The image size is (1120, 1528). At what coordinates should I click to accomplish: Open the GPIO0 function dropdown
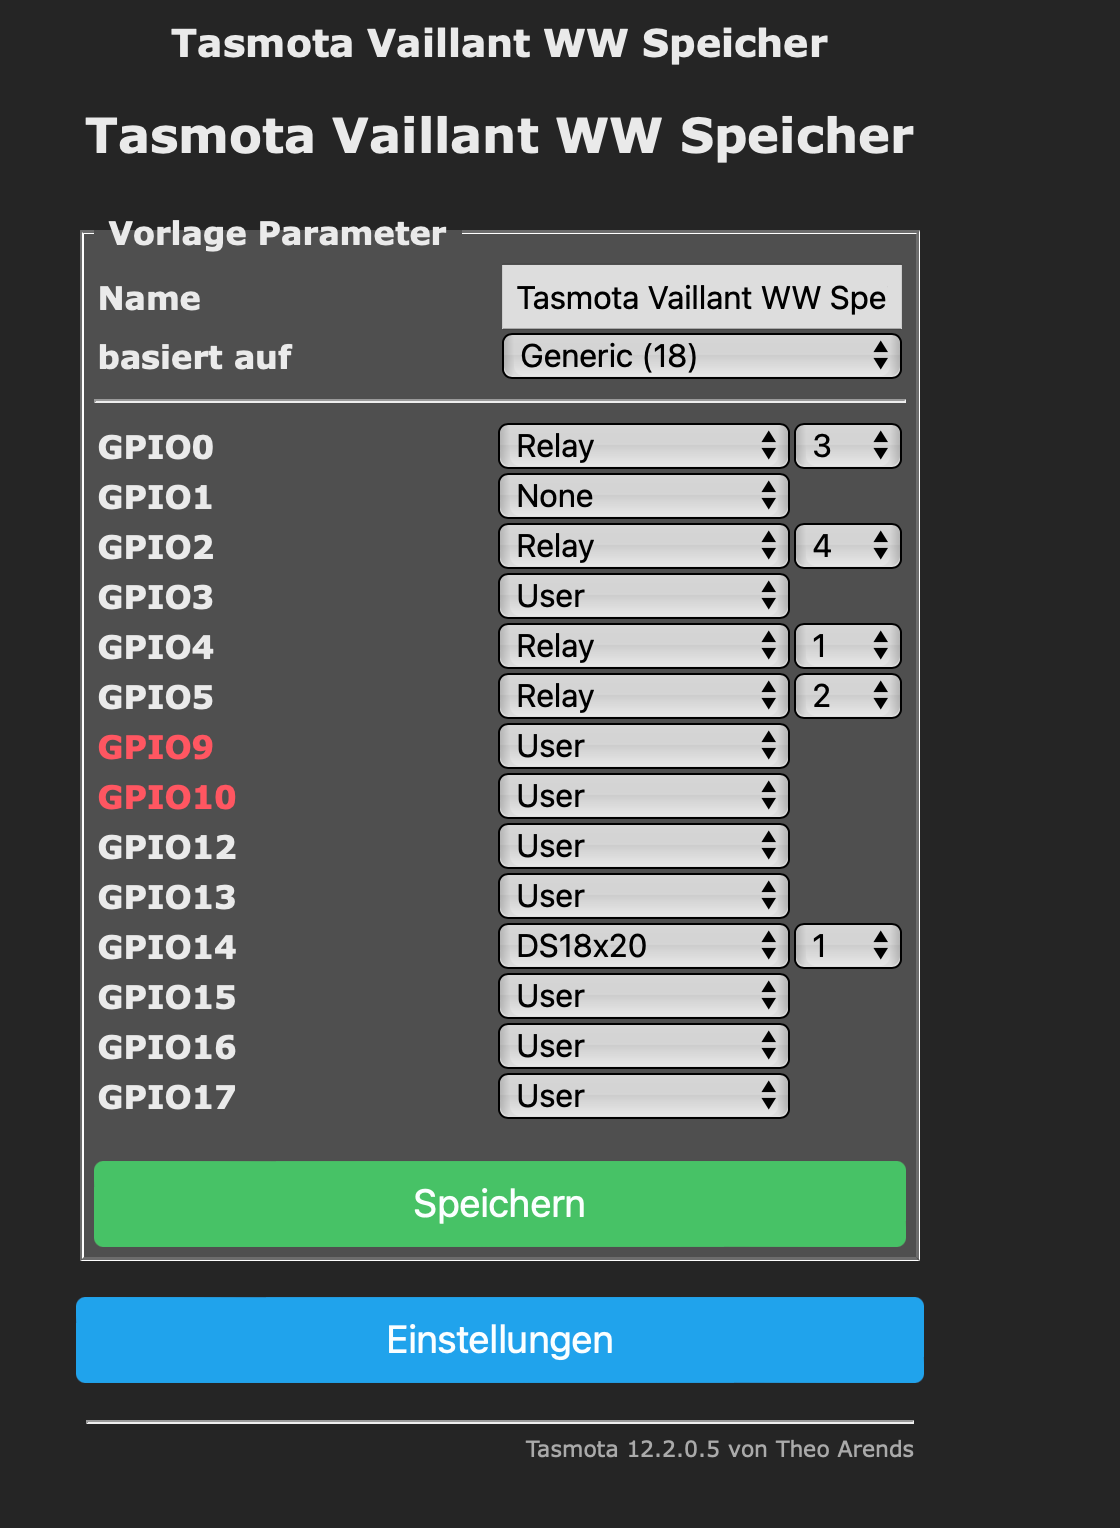(643, 446)
